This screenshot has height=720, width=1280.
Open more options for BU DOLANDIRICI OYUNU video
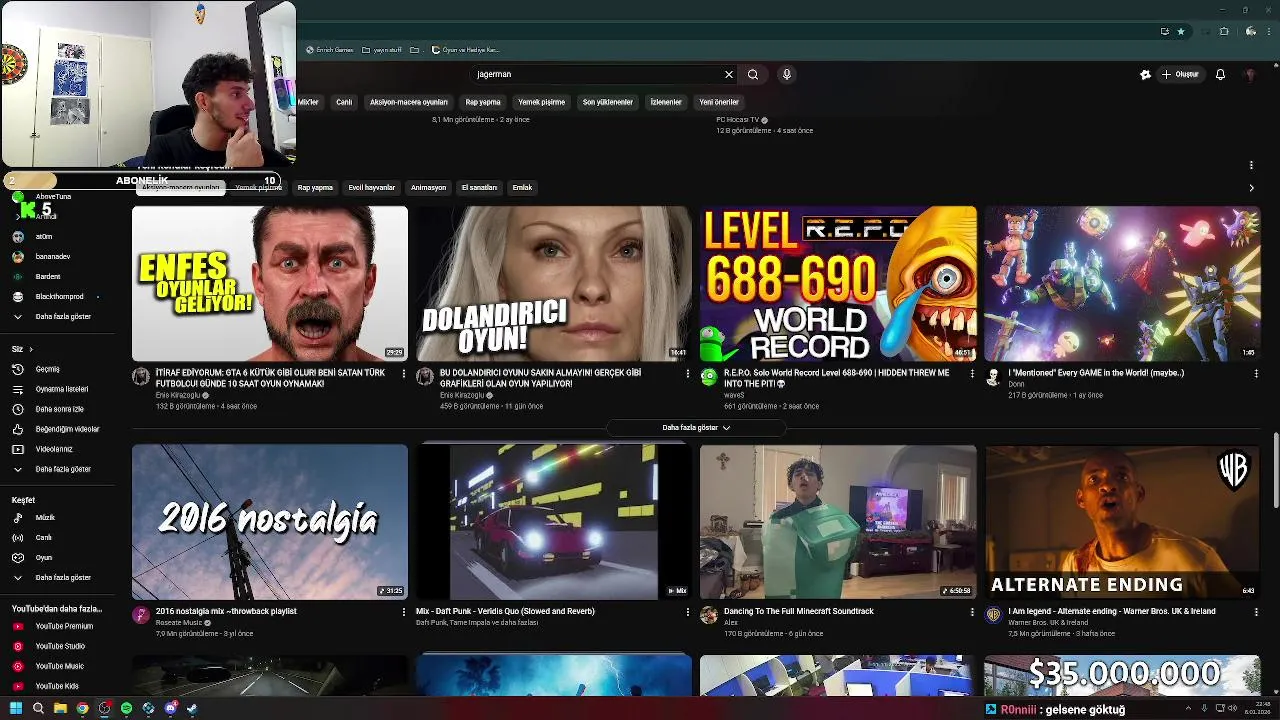pyautogui.click(x=688, y=373)
